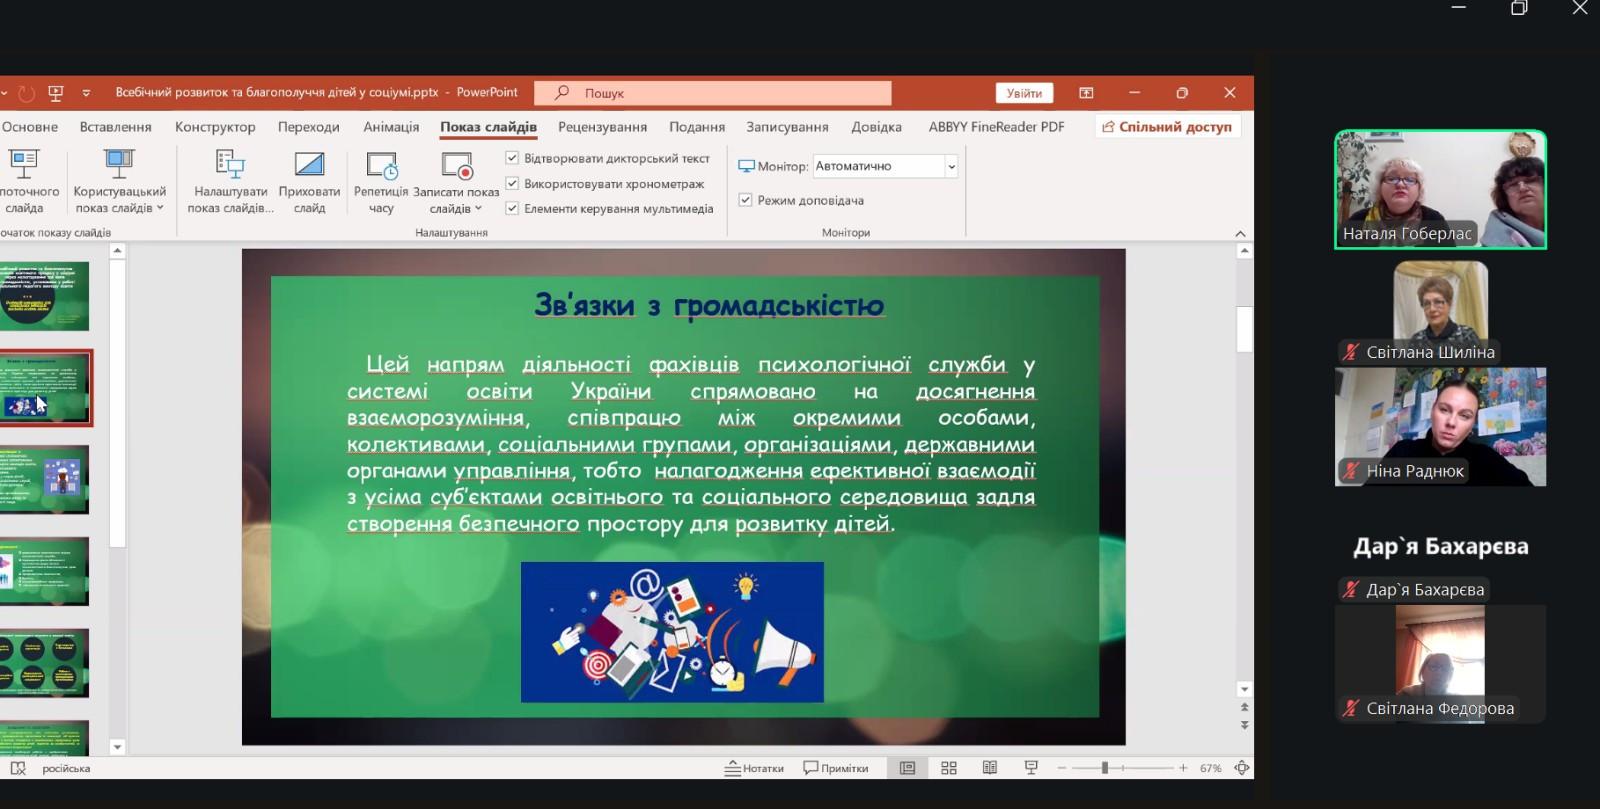Switch to Slide Sorter view
Image resolution: width=1600 pixels, height=809 pixels.
(949, 768)
